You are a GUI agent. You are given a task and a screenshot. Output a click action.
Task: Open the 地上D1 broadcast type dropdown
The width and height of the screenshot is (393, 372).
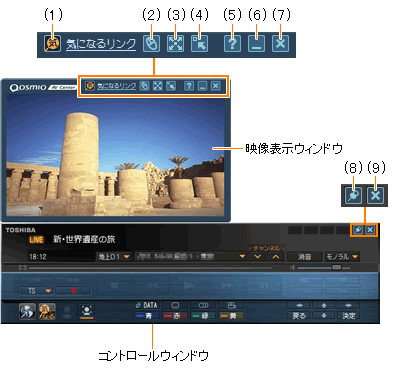(x=114, y=257)
